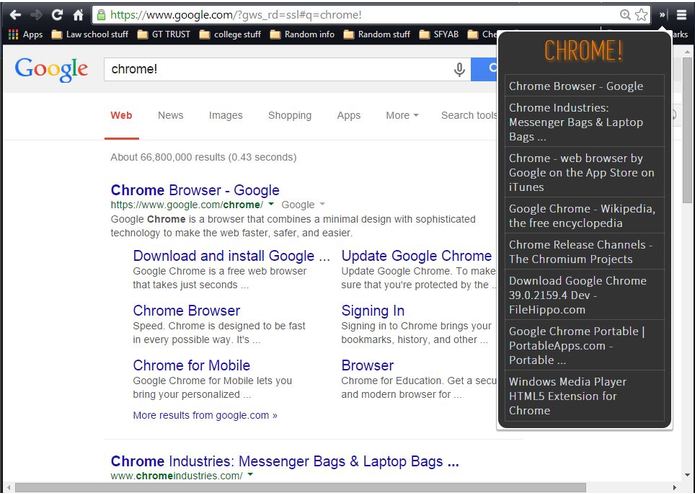Image resolution: width=695 pixels, height=494 pixels.
Task: Open the extensions overflow chevron
Action: tap(662, 15)
